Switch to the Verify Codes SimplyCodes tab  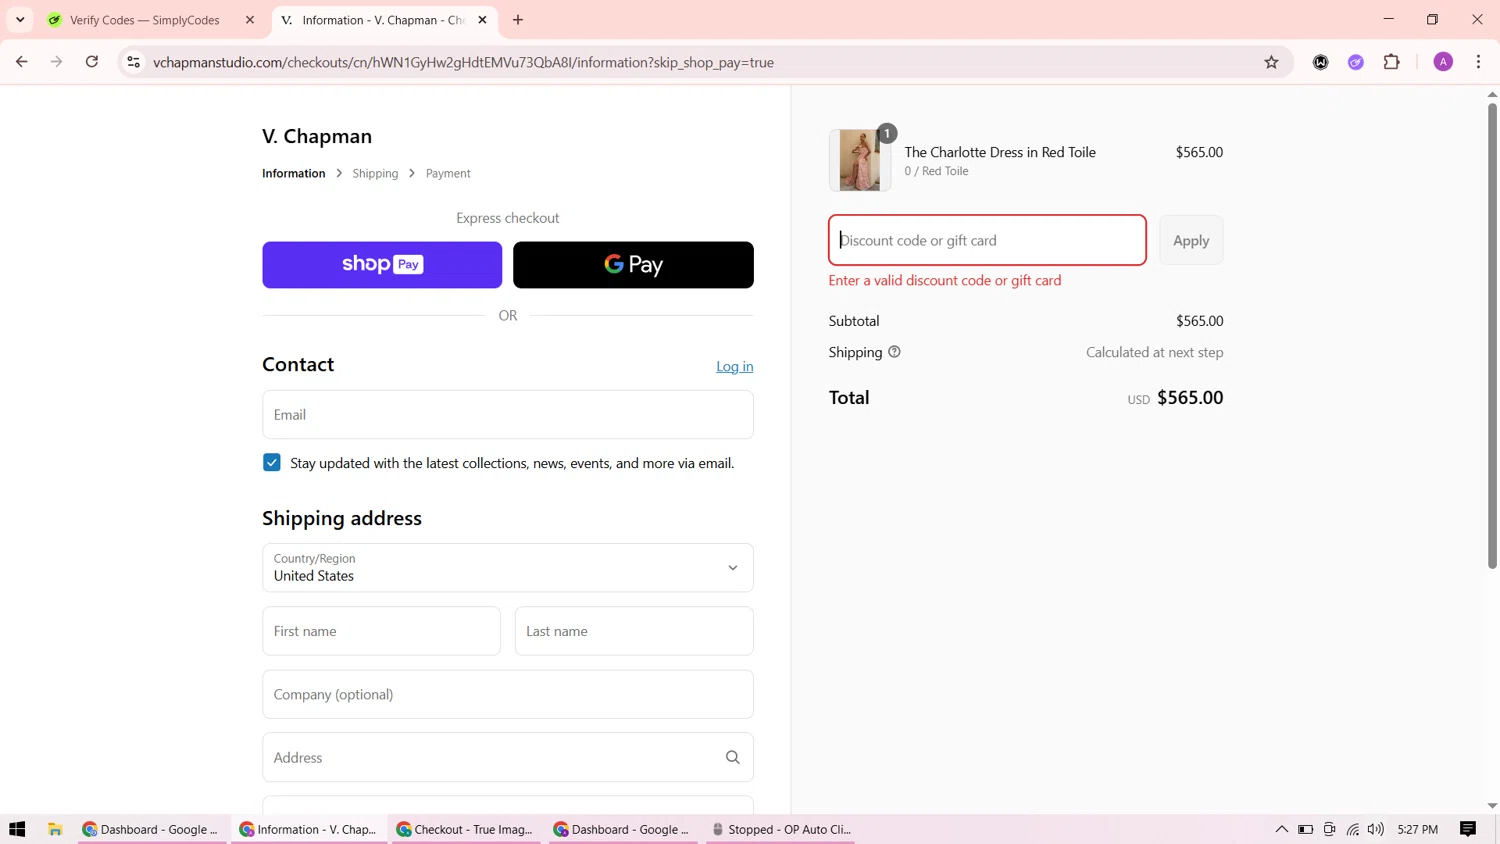coord(145,20)
